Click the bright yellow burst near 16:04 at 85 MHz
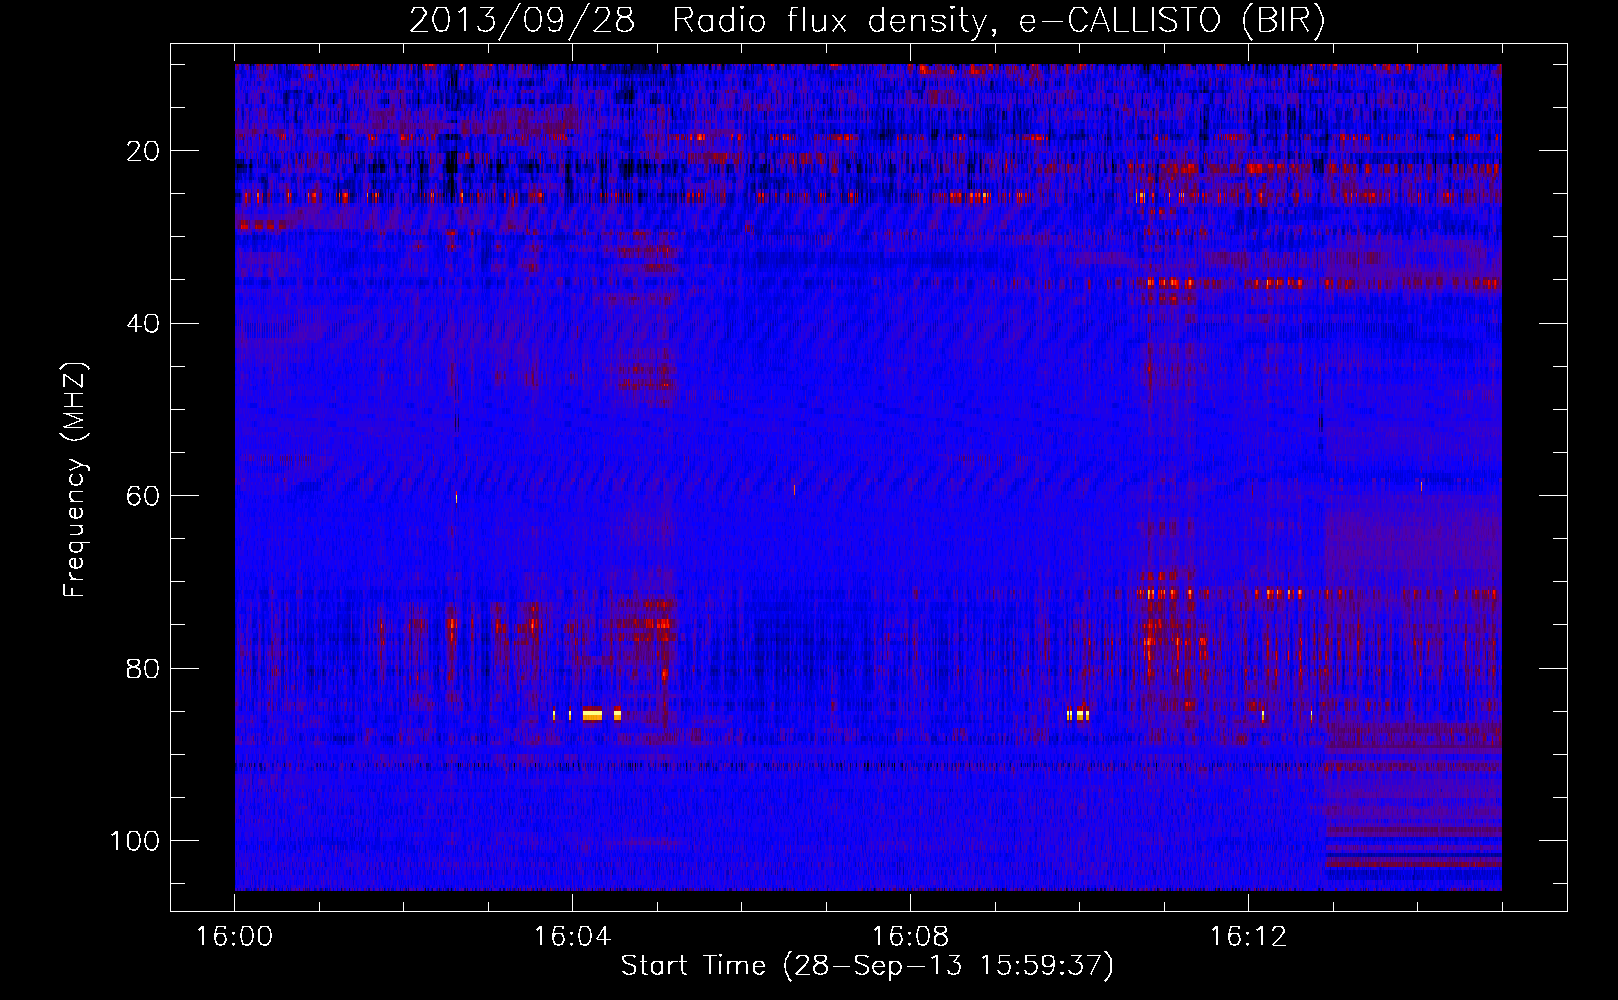1618x1000 pixels. coord(592,715)
